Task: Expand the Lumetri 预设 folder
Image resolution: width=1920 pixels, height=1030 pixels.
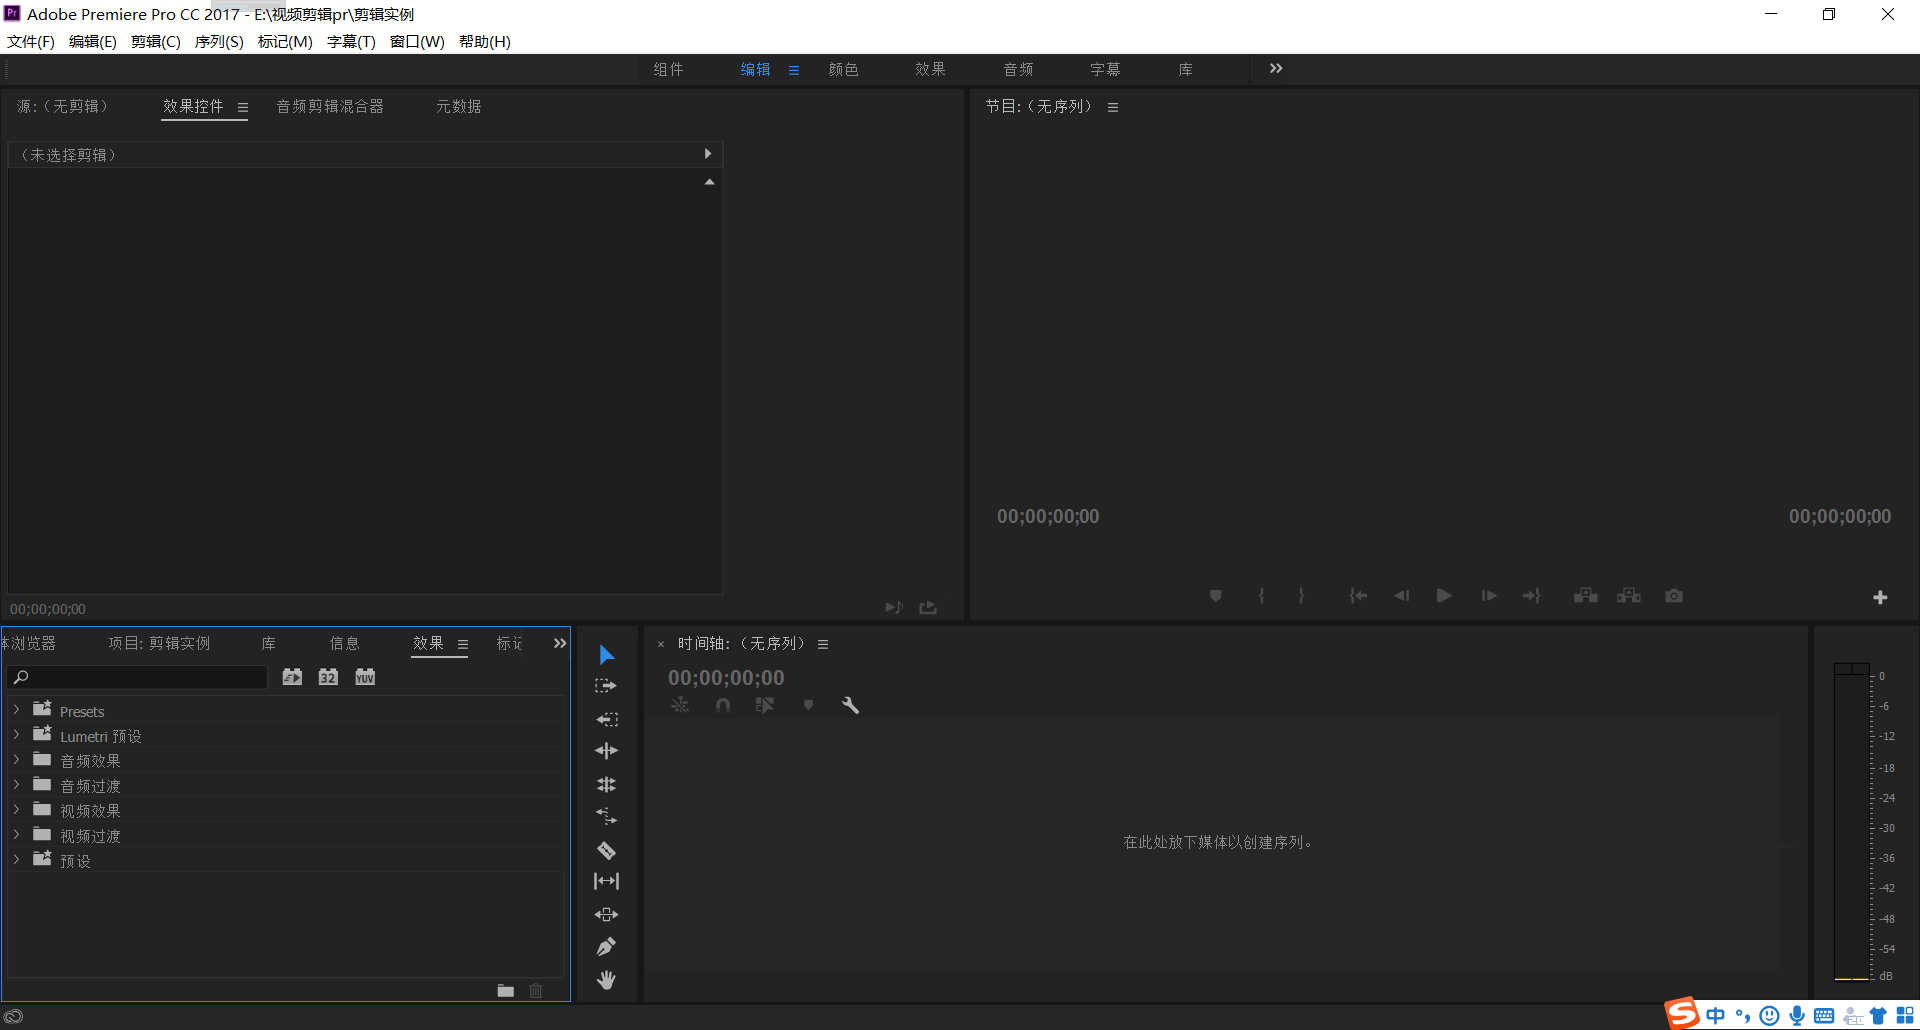Action: pyautogui.click(x=16, y=735)
